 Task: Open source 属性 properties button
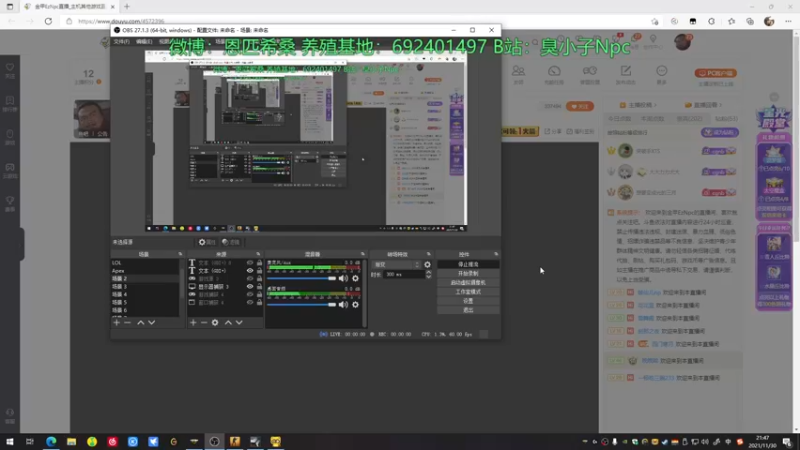pos(207,242)
